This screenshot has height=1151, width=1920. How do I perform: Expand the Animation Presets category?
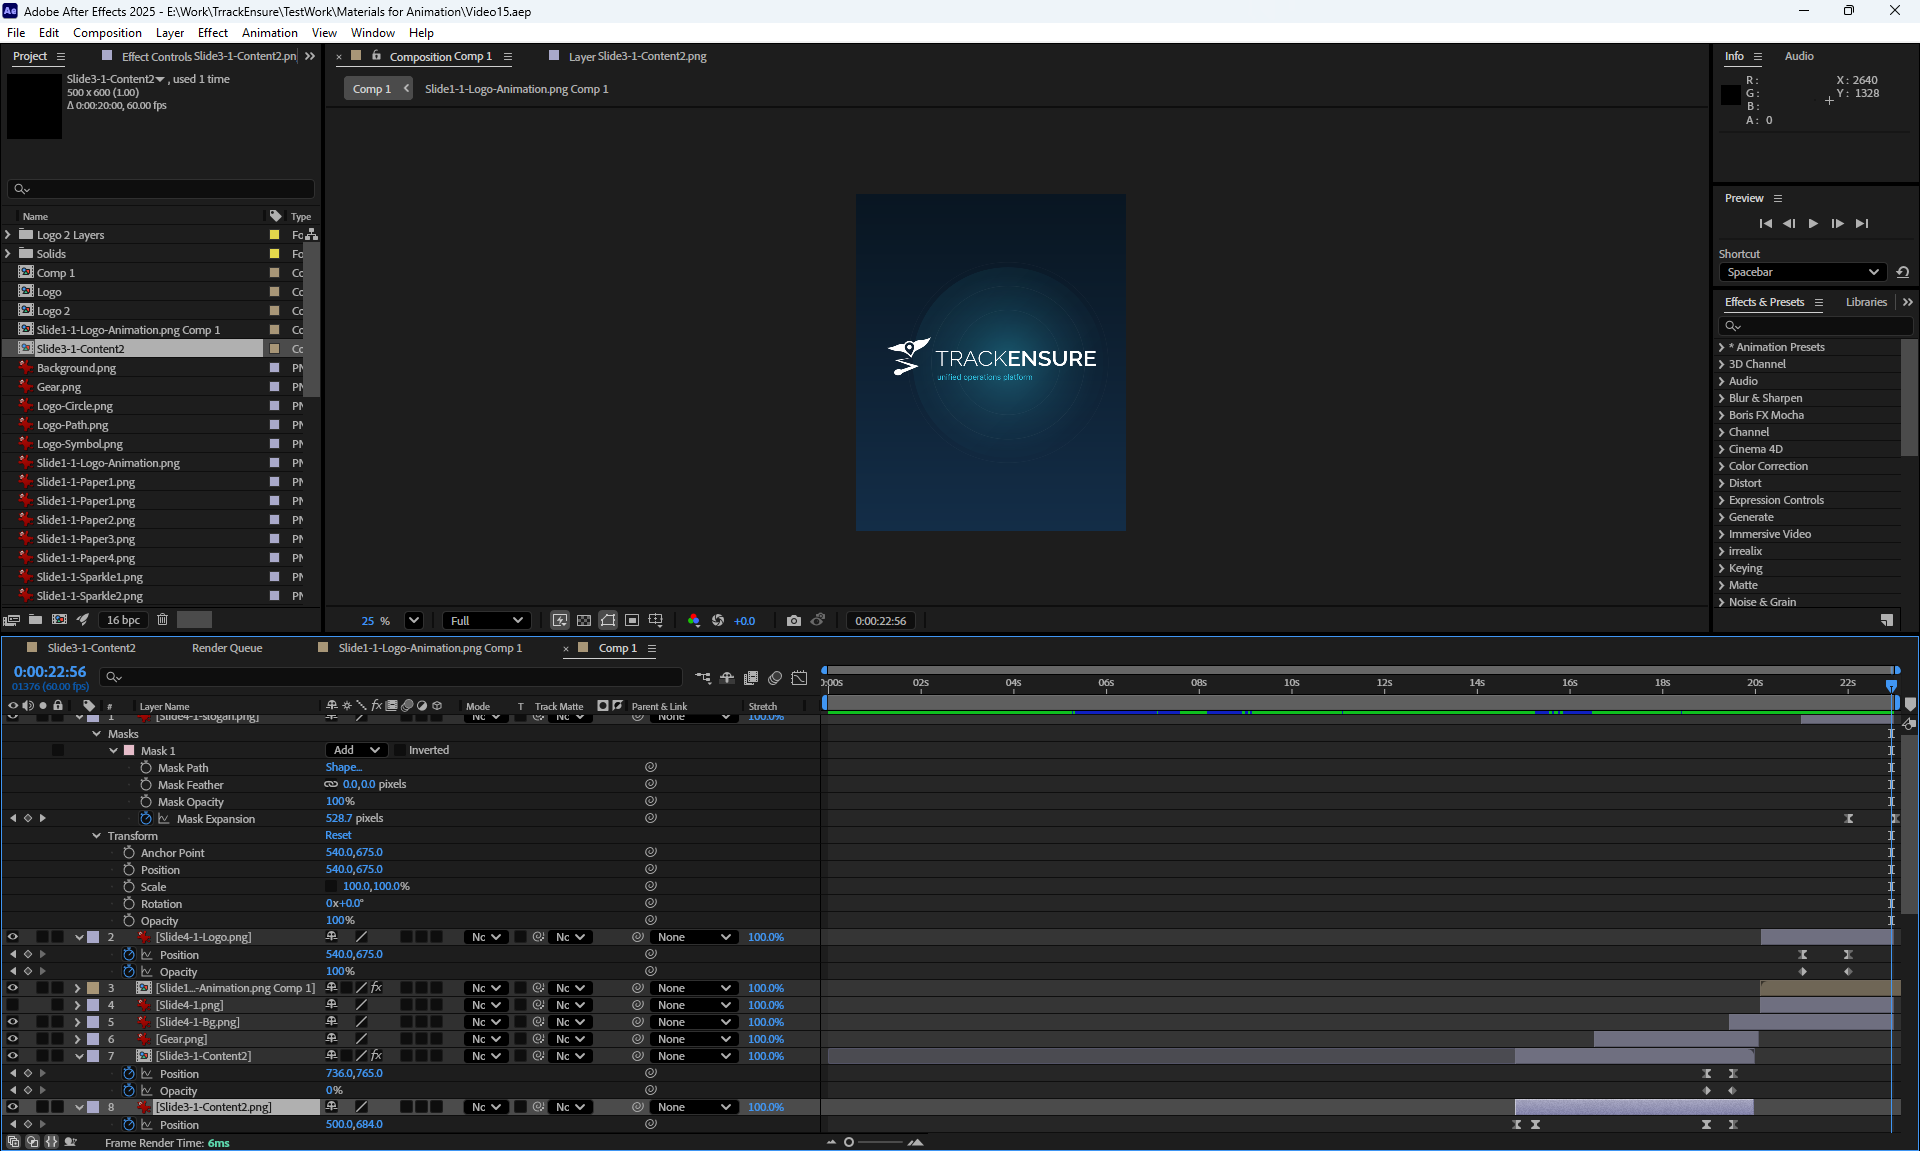point(1722,347)
